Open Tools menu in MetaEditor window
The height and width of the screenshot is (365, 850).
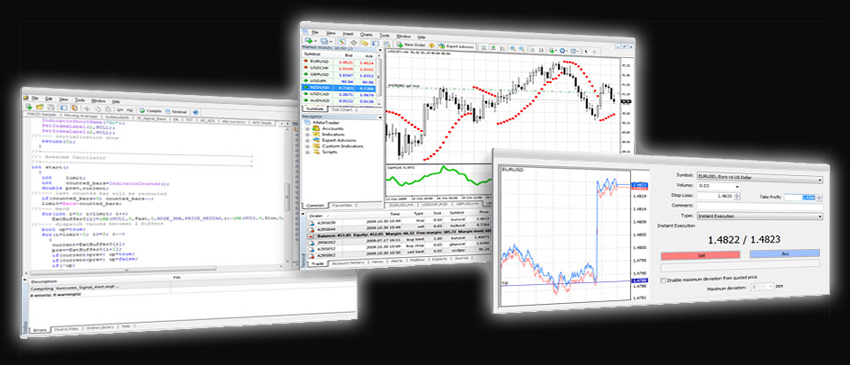[x=80, y=100]
